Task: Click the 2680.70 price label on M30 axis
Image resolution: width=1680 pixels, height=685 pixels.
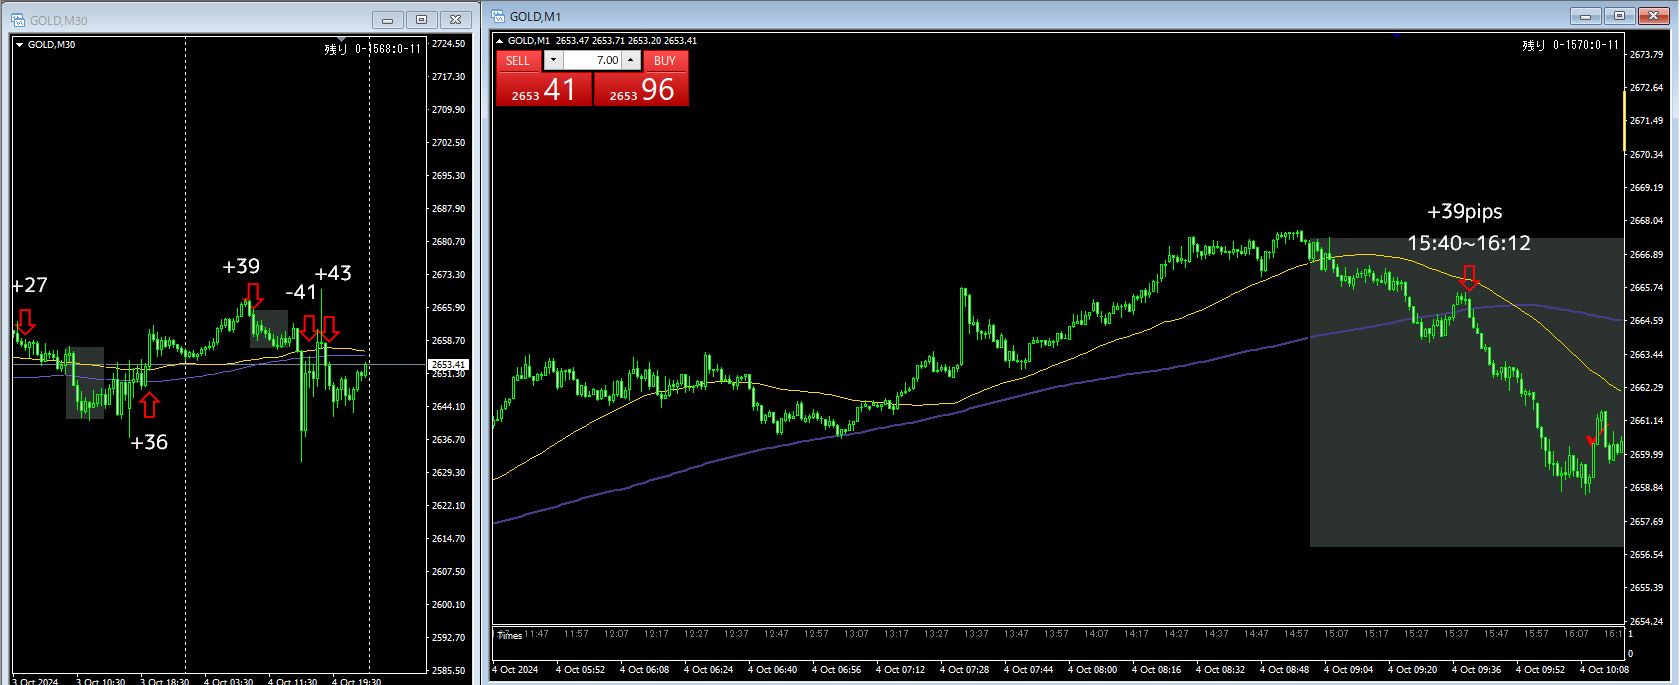Action: (449, 242)
